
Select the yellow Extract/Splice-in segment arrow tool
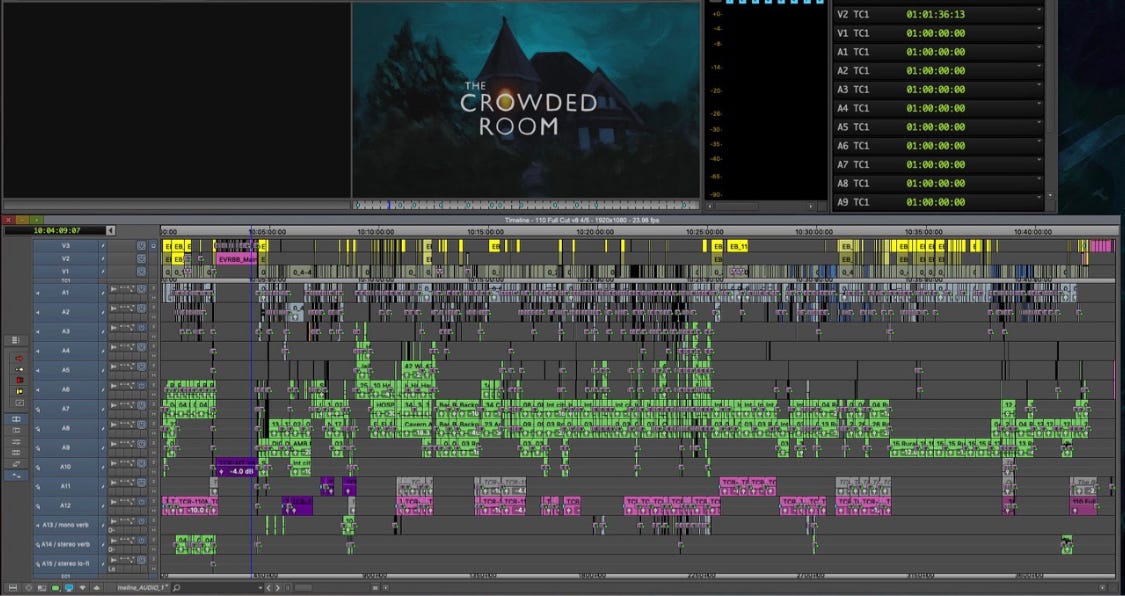[19, 369]
